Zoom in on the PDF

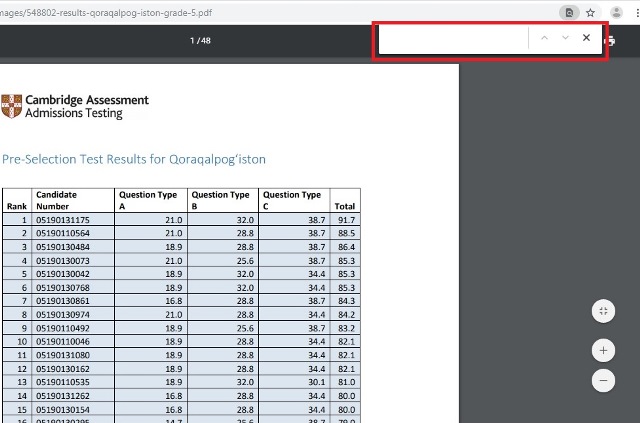[603, 351]
